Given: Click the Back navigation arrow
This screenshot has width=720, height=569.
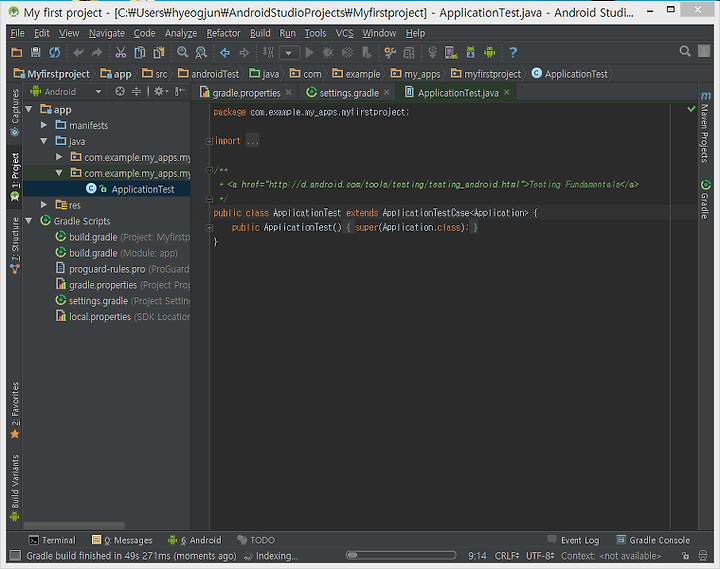Looking at the screenshot, I should click(225, 53).
